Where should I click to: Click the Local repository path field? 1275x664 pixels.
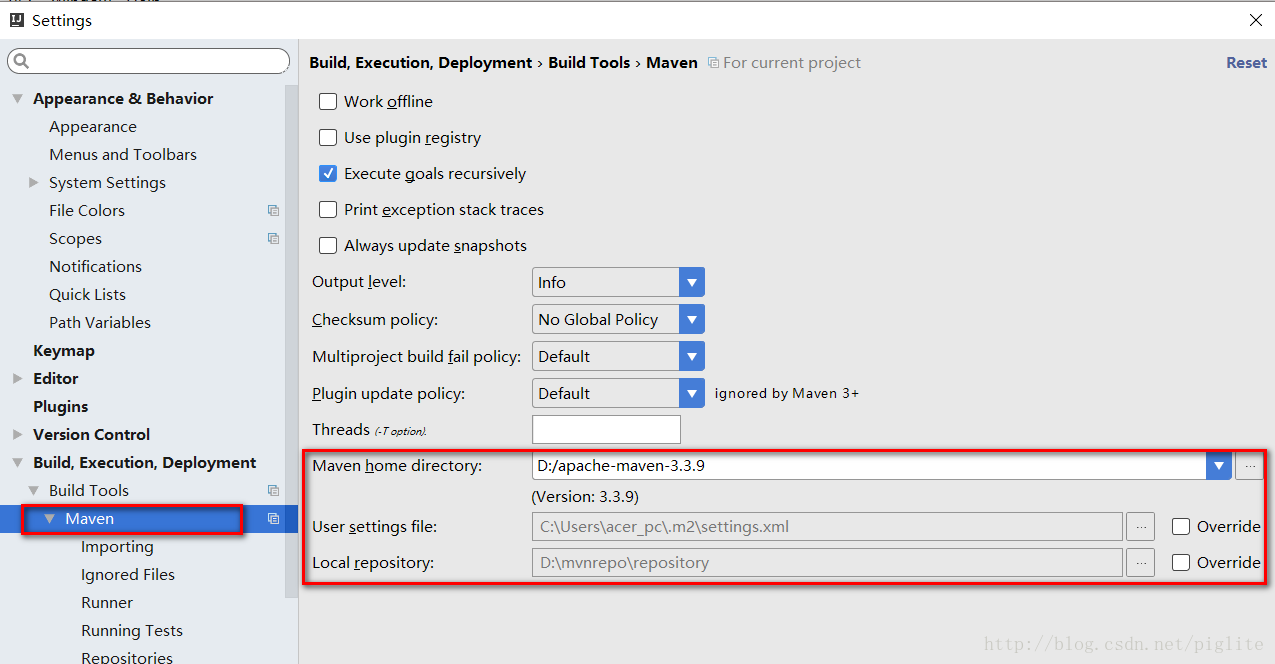click(x=827, y=562)
